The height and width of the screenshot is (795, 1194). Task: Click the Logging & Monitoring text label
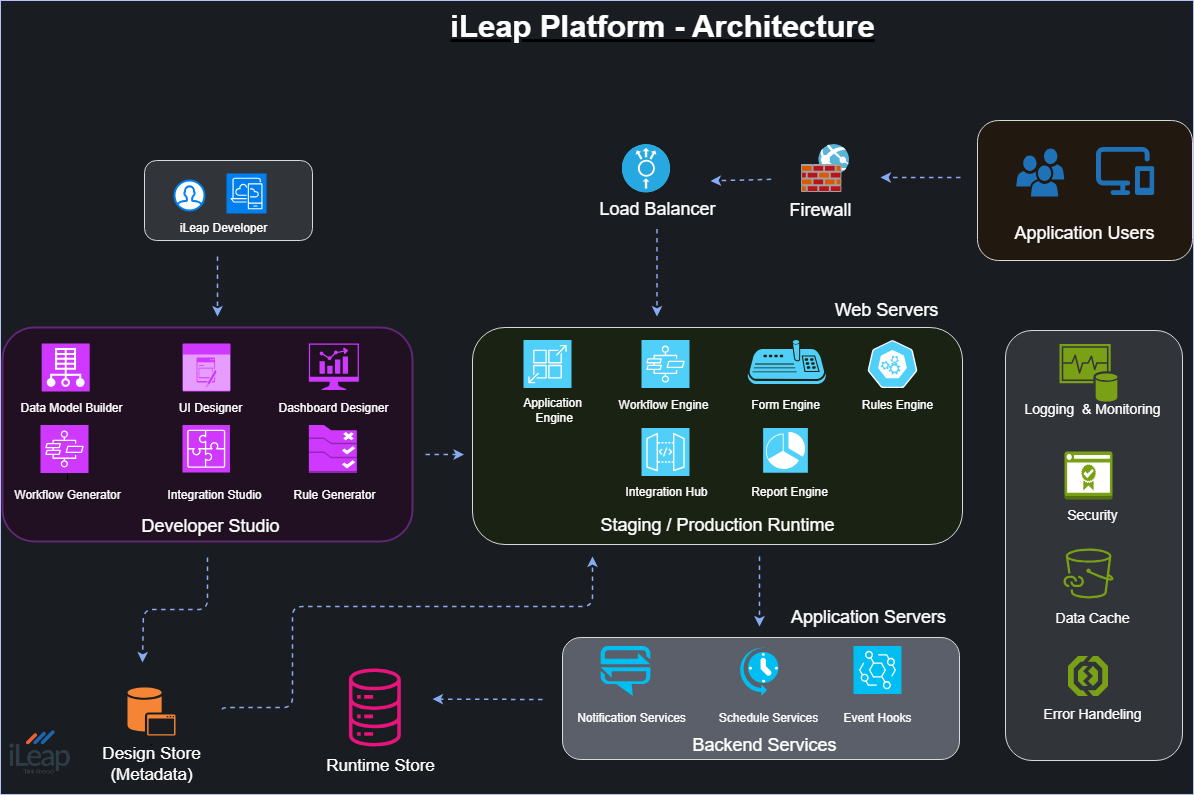click(1092, 410)
